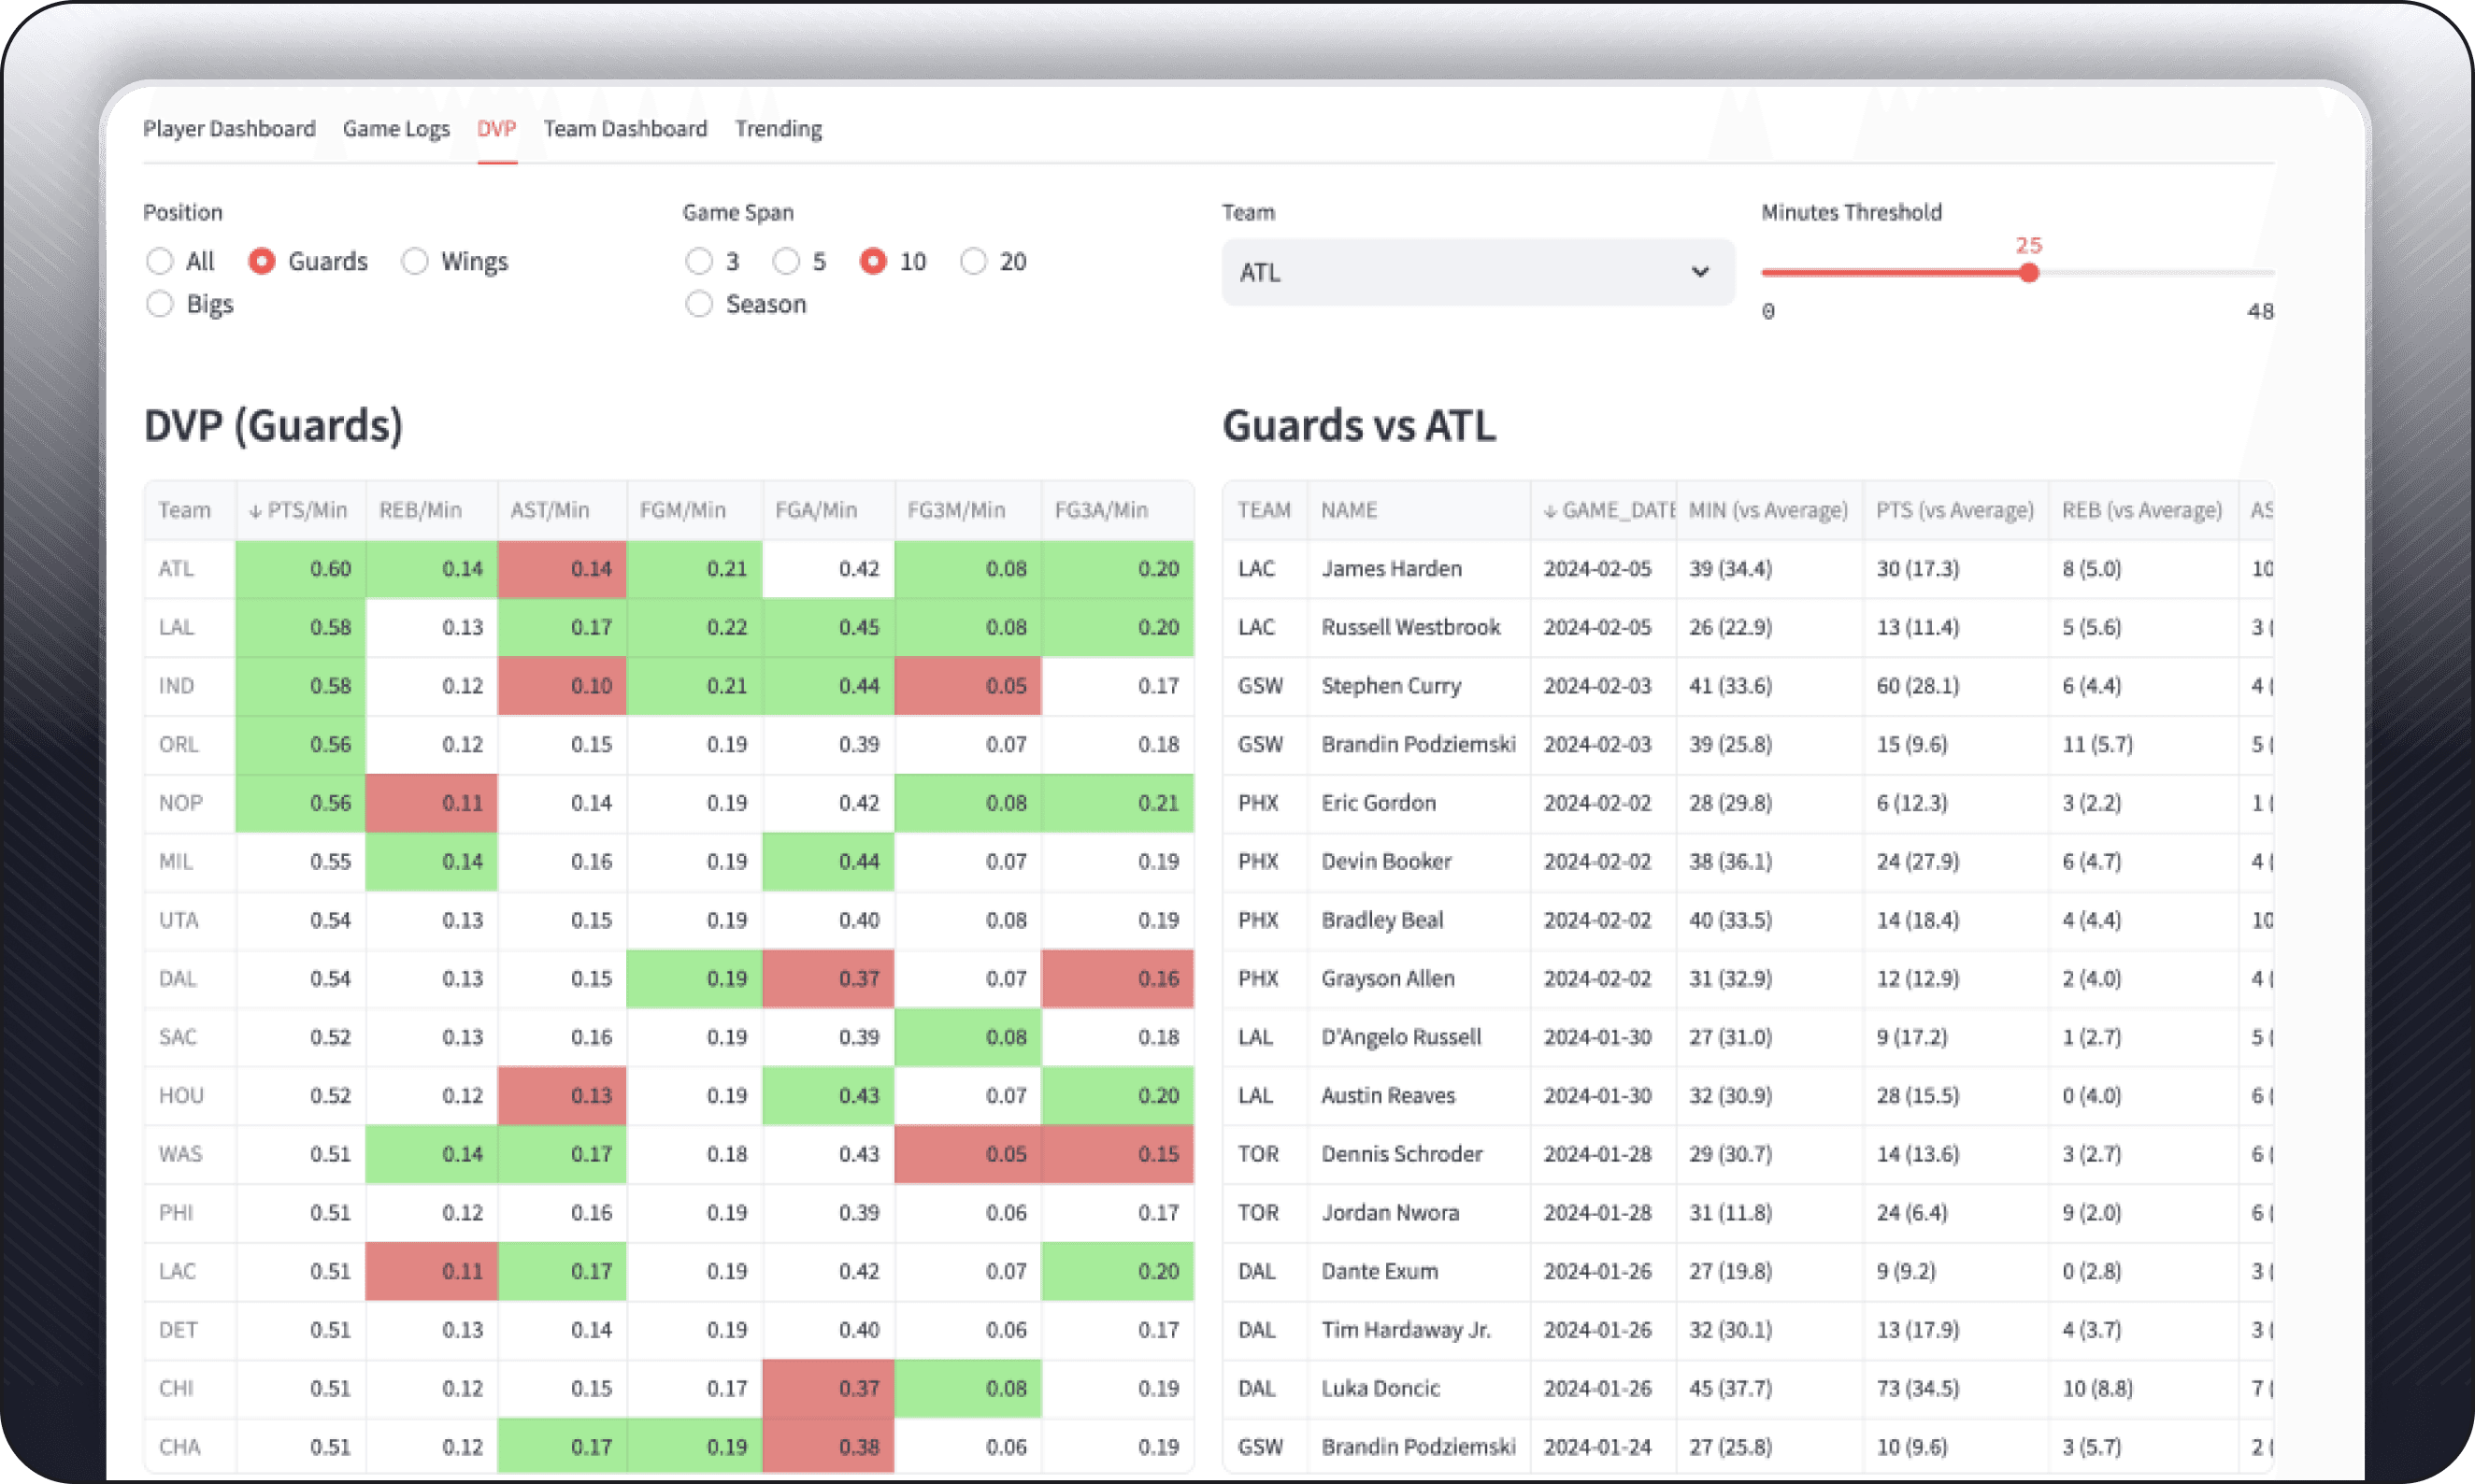This screenshot has height=1484, width=2475.
Task: Select the Bigs position radio button
Action: coord(160,304)
